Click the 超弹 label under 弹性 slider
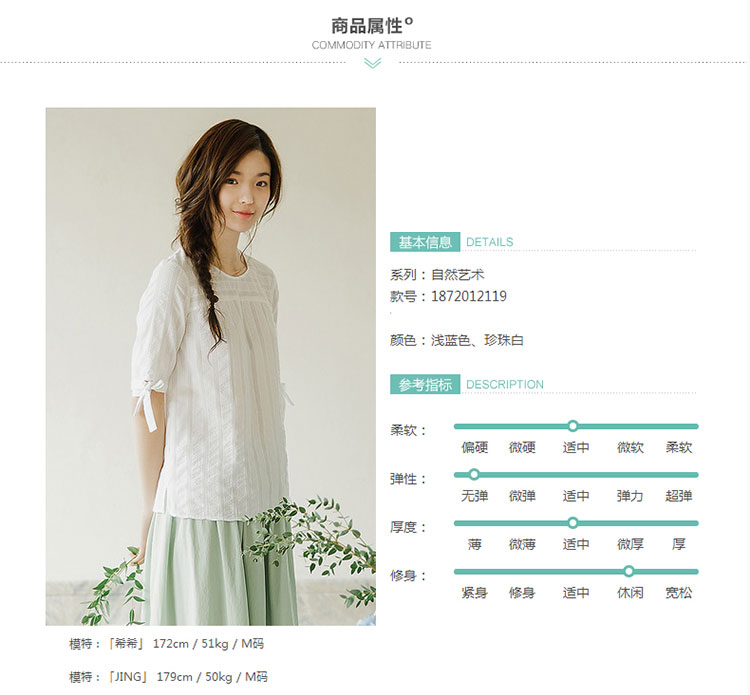The width and height of the screenshot is (750, 695). [x=678, y=496]
